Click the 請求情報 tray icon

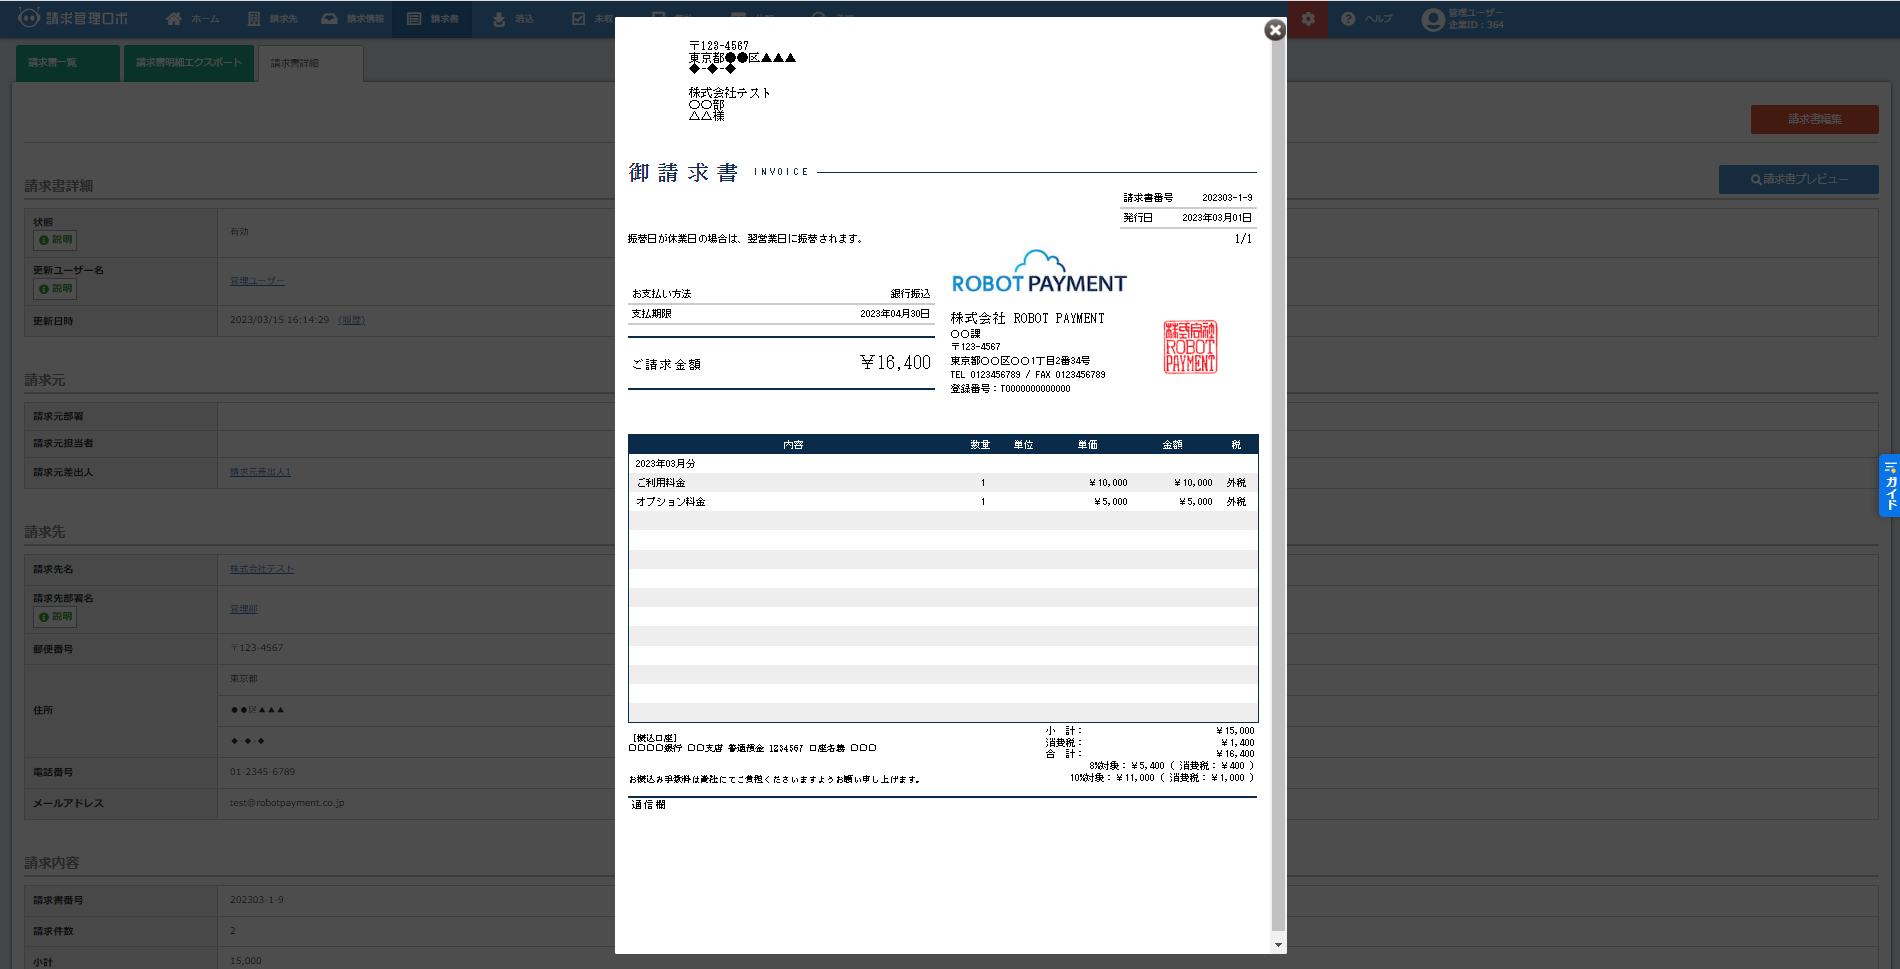(330, 19)
